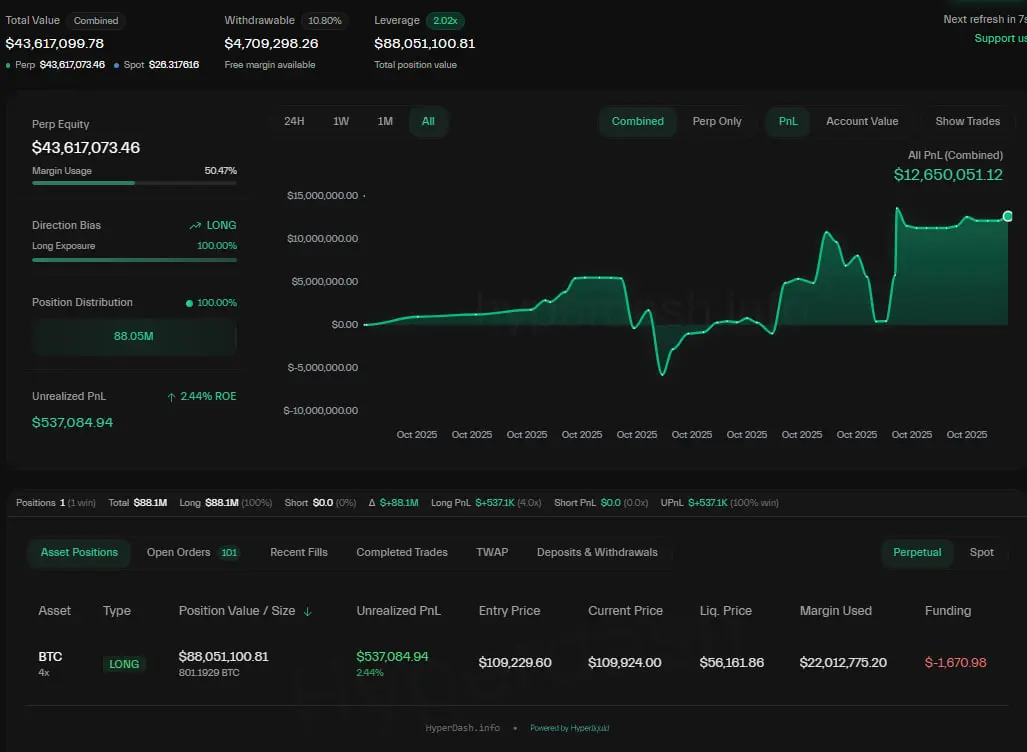Enable Show Trades on the chart

967,122
